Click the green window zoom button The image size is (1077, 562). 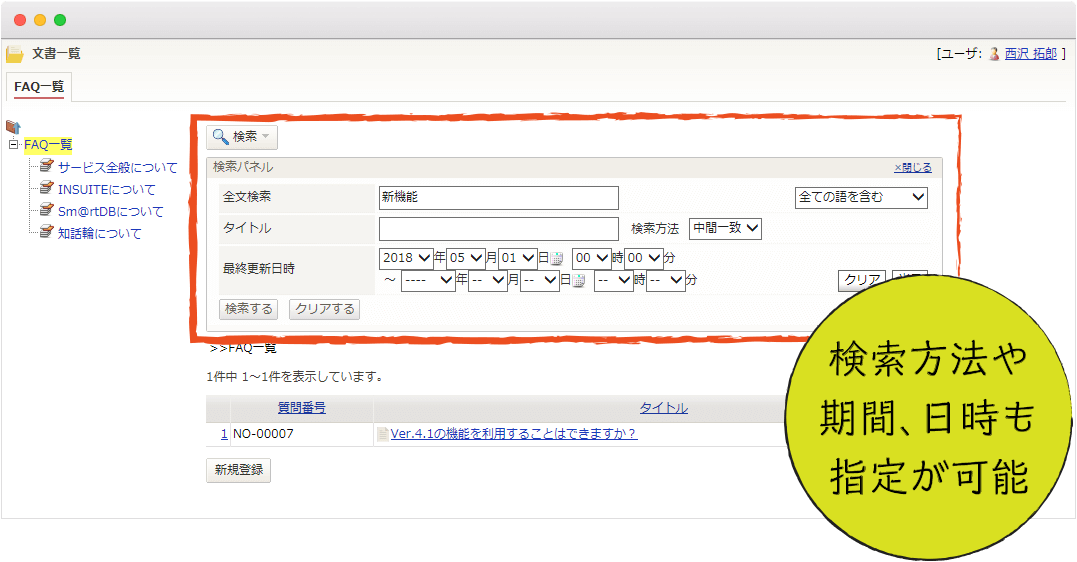click(x=60, y=20)
